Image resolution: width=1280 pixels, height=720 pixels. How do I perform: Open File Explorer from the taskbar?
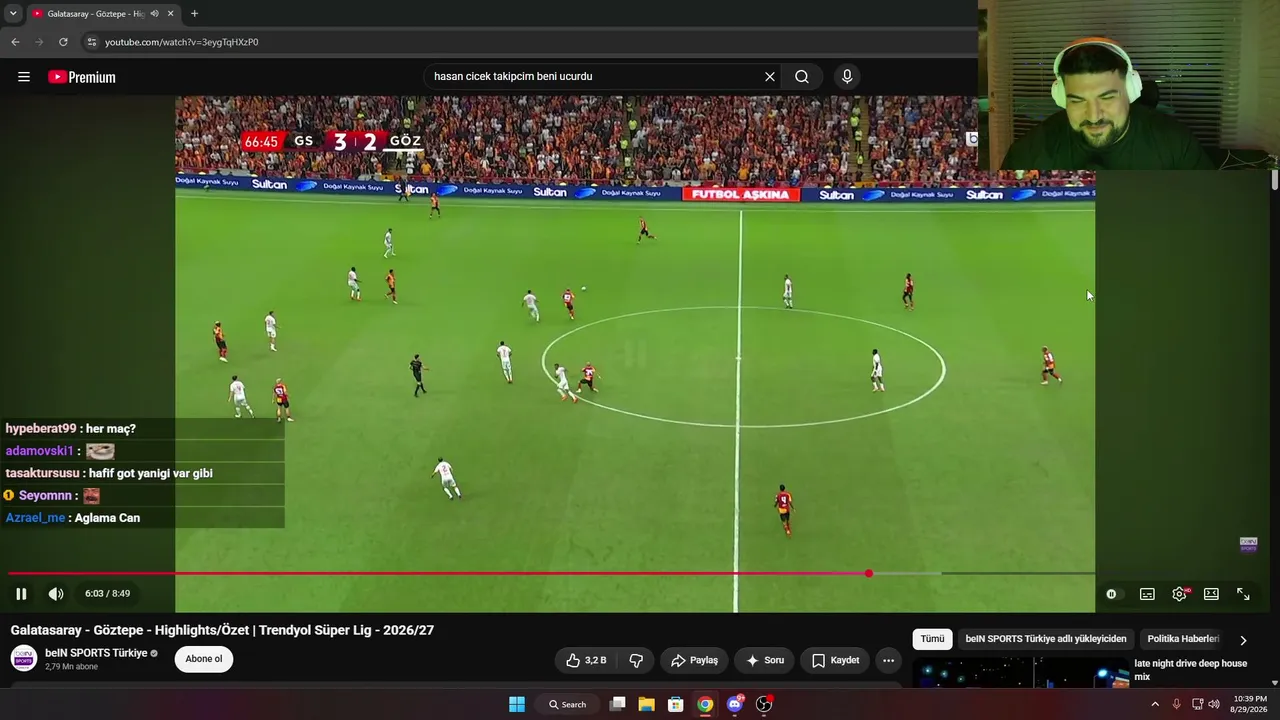(646, 704)
